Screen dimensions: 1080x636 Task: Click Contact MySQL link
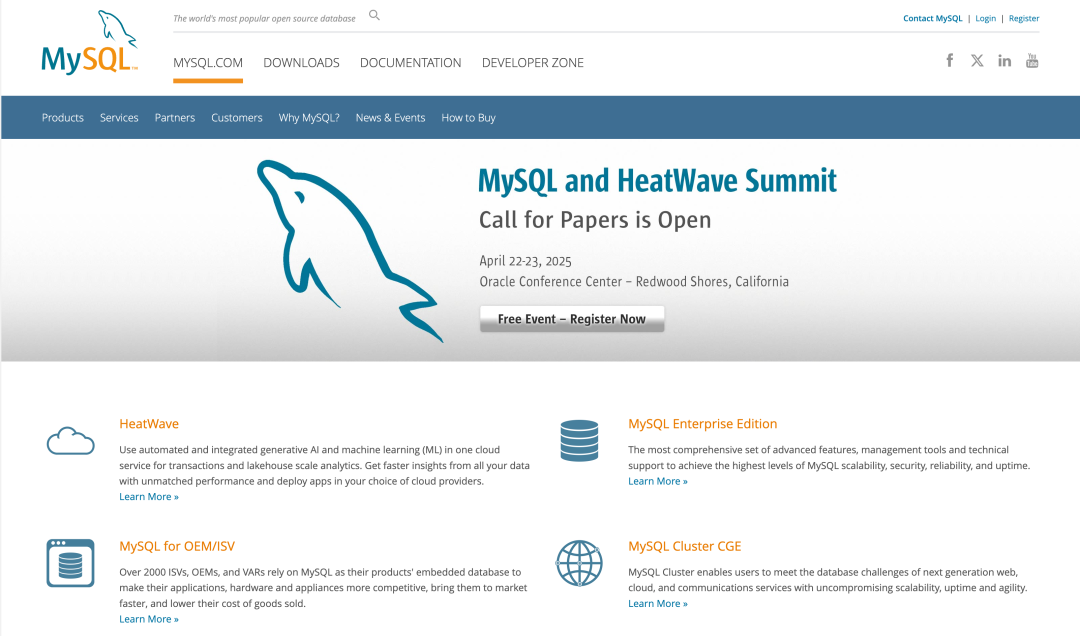click(933, 19)
